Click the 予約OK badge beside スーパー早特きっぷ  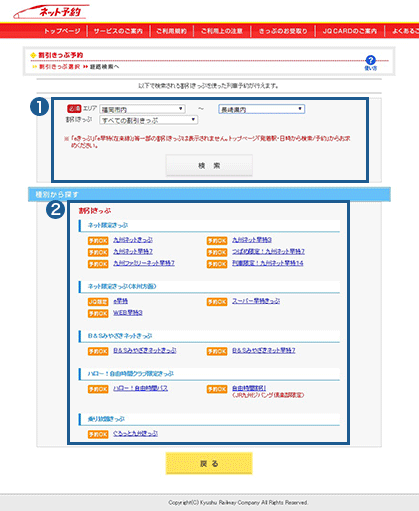point(217,302)
